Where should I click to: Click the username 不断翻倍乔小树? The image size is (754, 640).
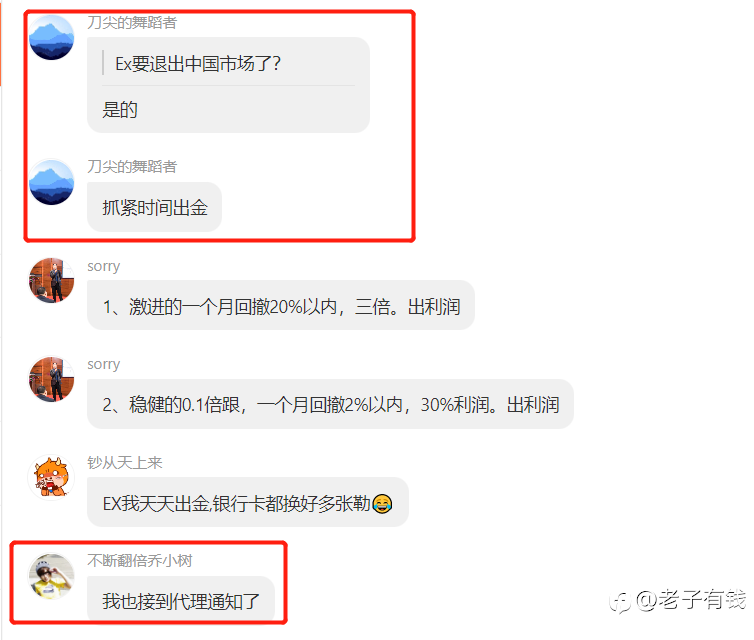(140, 561)
